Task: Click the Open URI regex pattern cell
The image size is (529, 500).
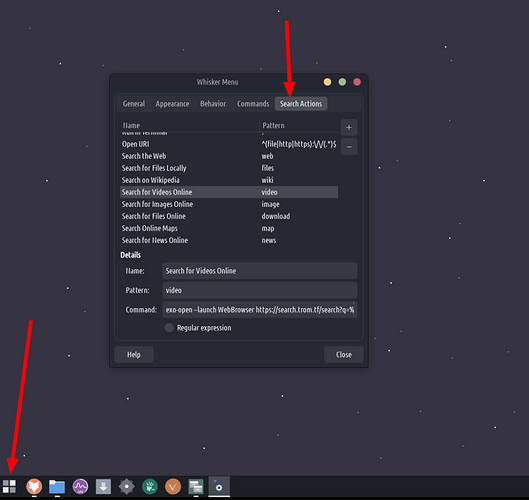Action: (x=299, y=144)
